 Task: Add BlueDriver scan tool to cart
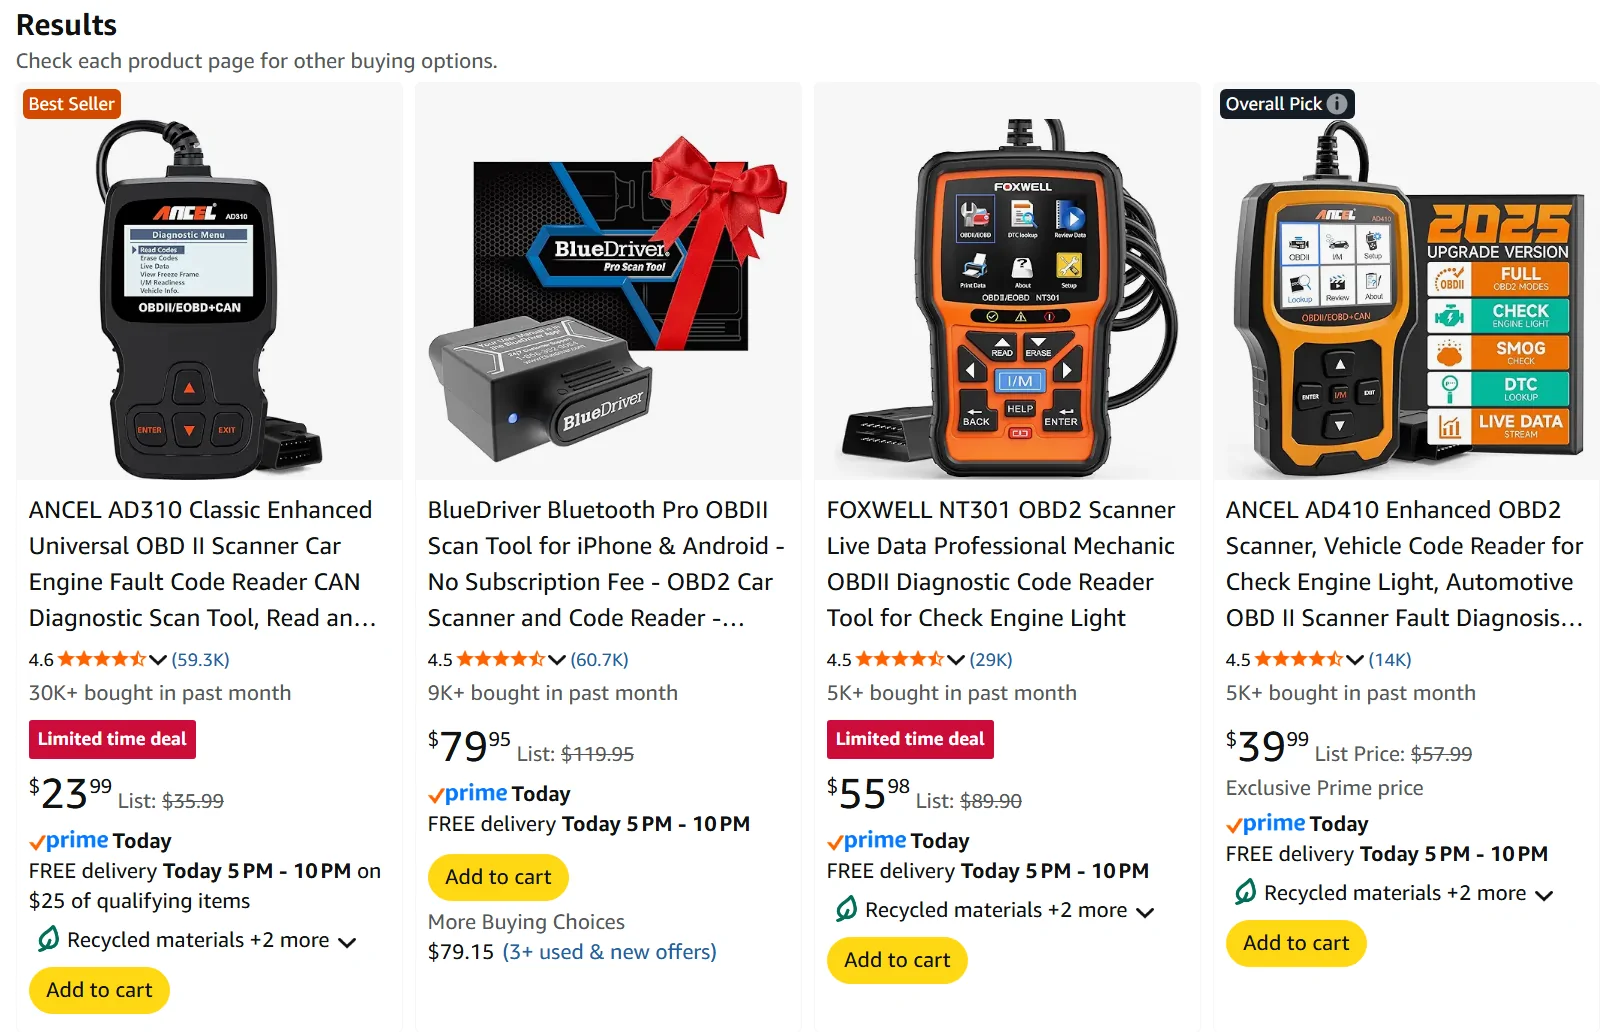498,877
